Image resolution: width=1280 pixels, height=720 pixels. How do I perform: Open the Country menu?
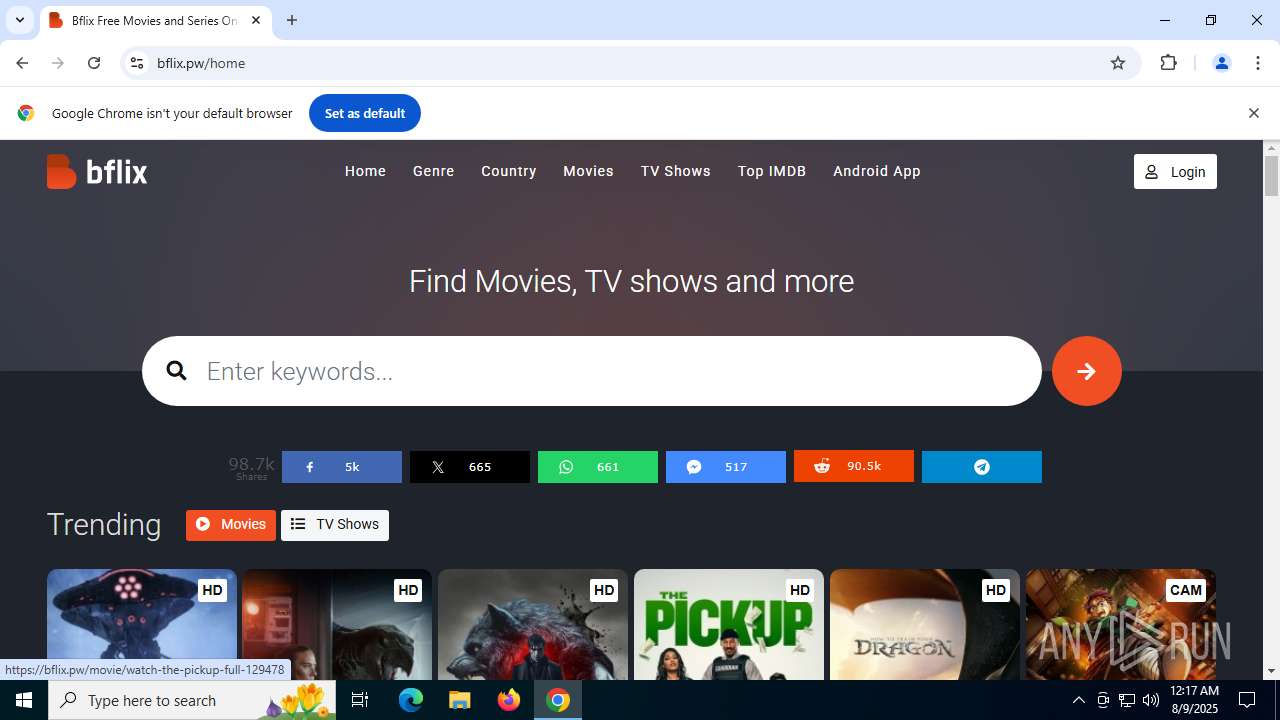click(x=508, y=171)
